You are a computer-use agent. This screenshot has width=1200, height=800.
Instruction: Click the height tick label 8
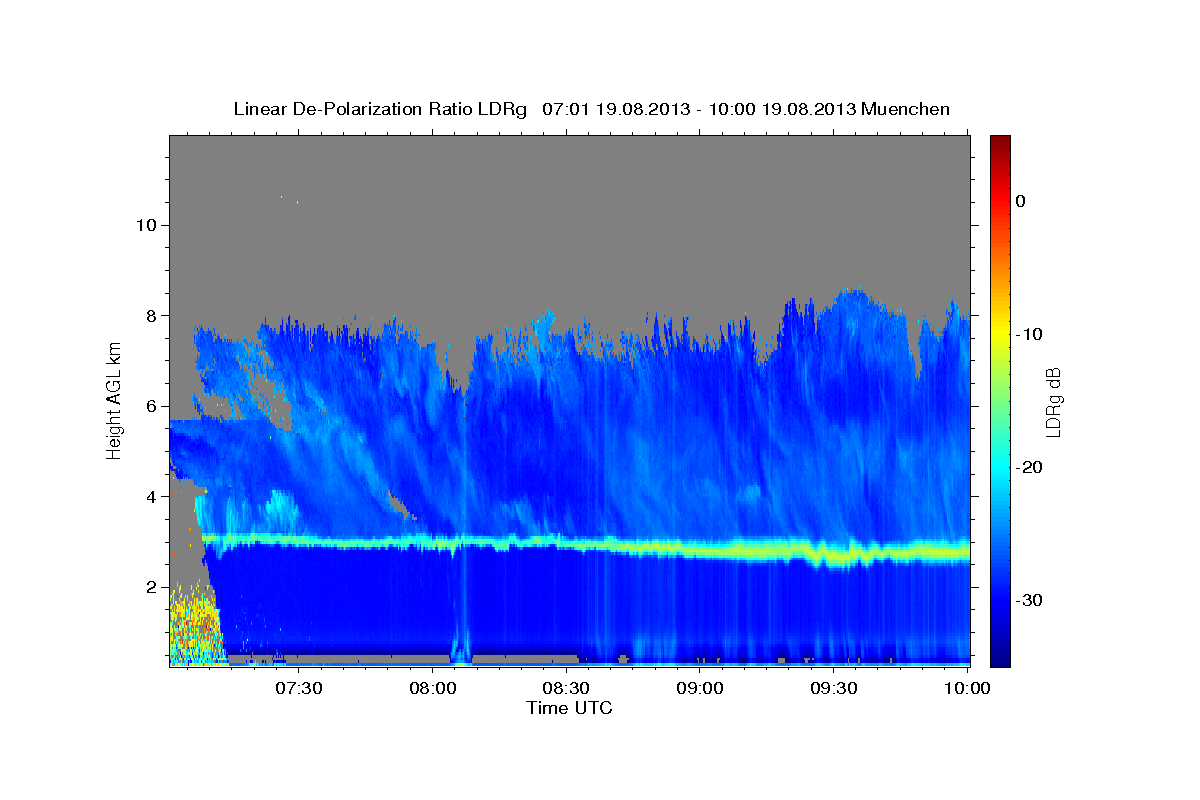(152, 316)
